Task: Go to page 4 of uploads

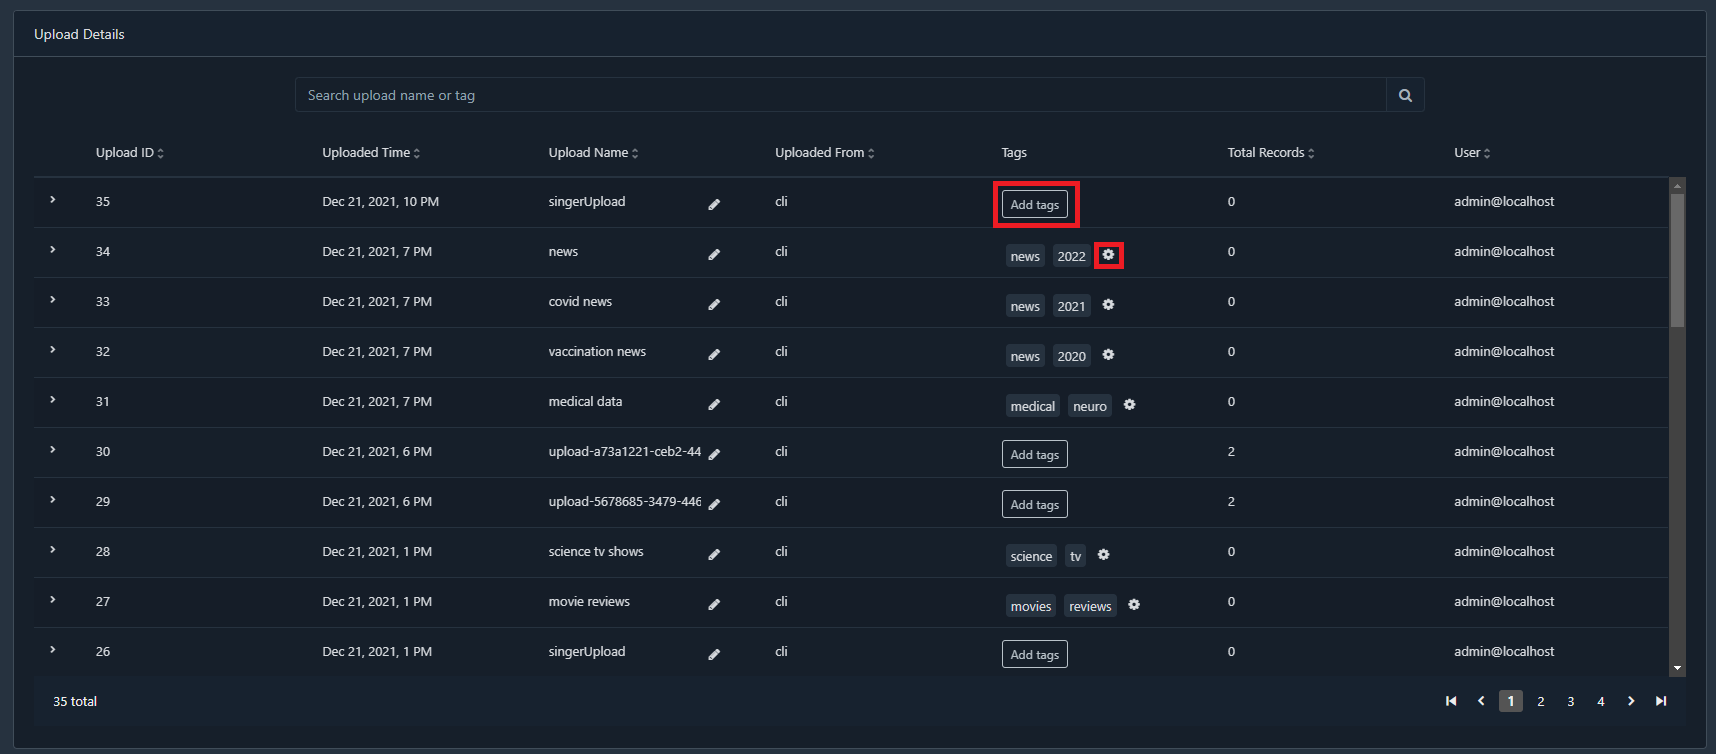Action: [1601, 701]
